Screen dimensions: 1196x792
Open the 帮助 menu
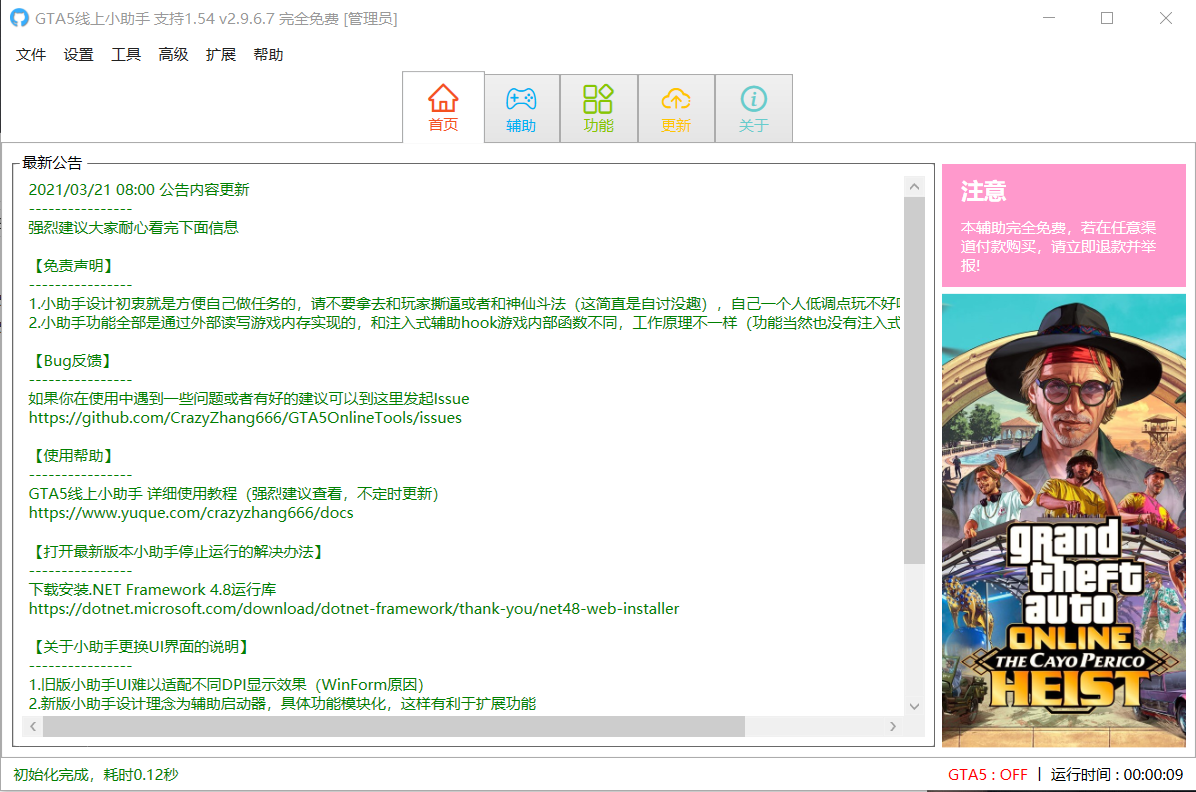pyautogui.click(x=267, y=54)
